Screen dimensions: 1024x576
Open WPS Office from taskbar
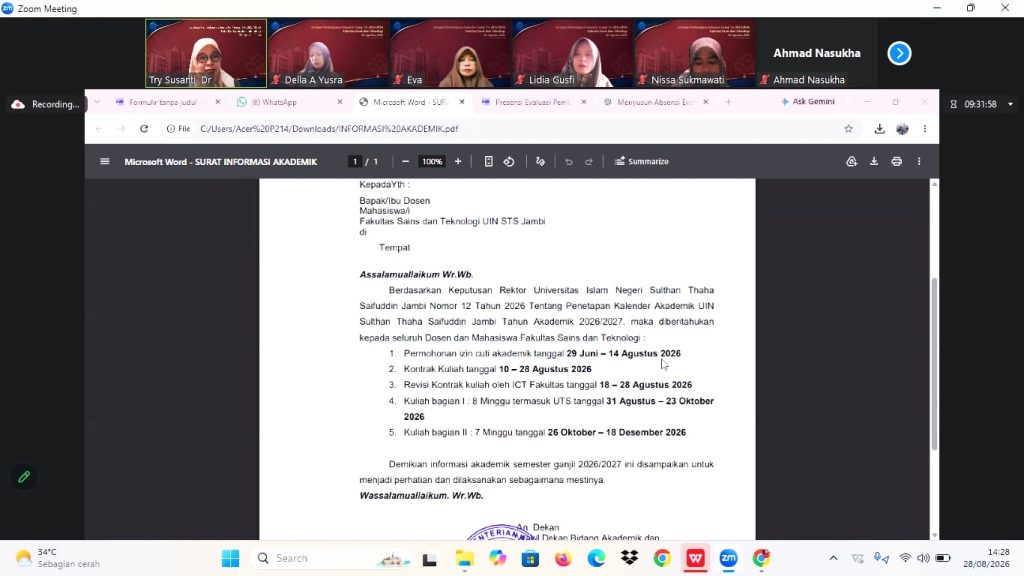696,558
